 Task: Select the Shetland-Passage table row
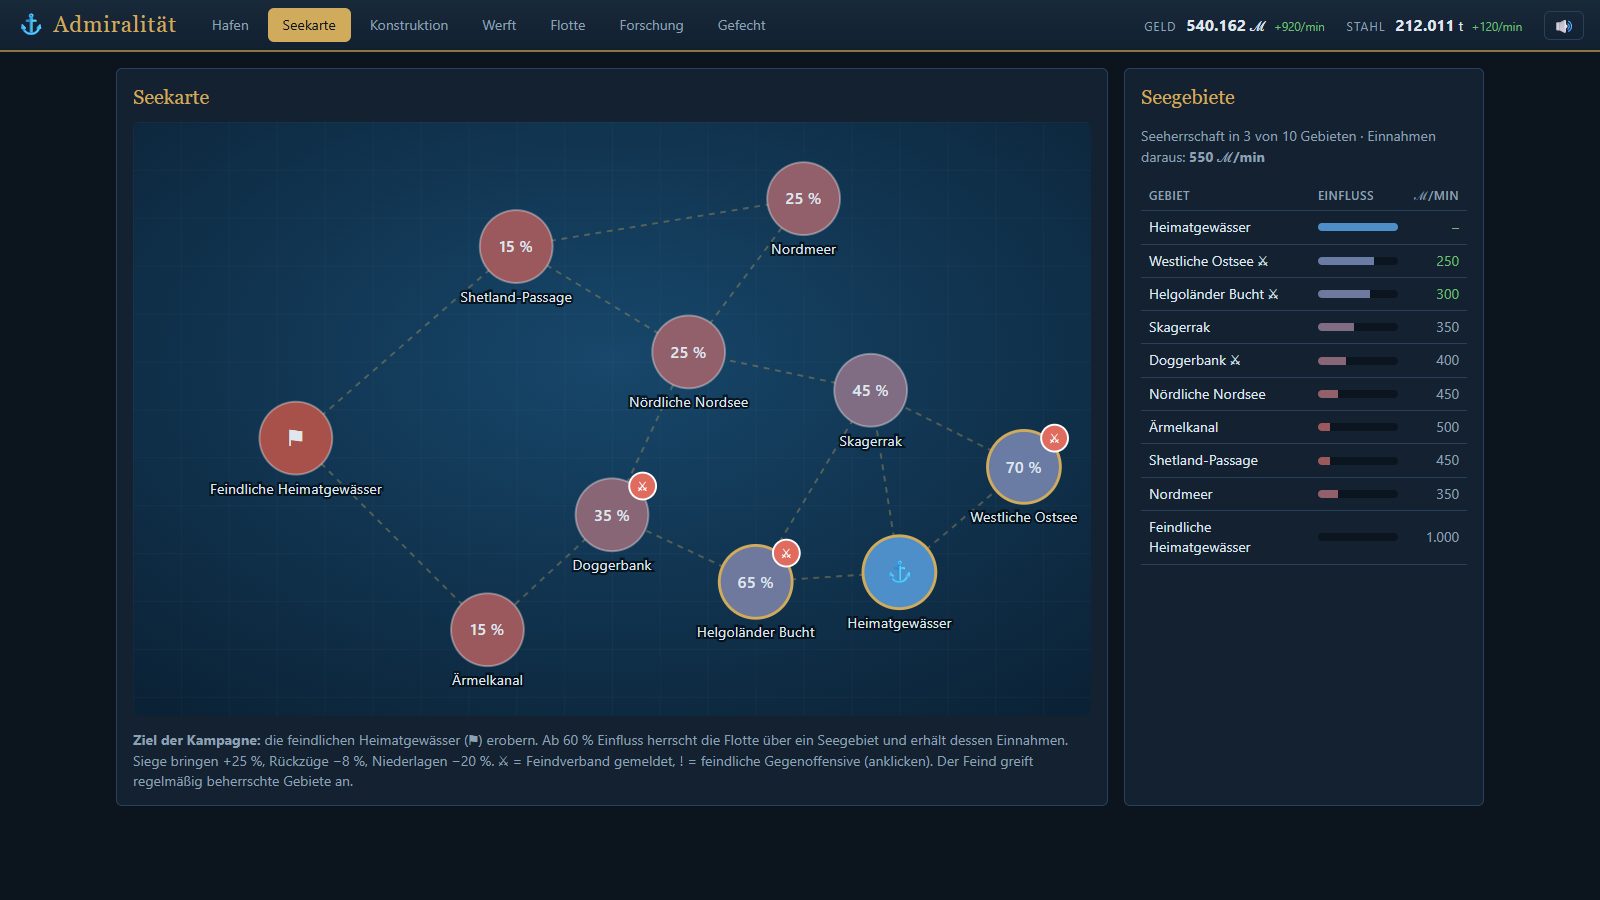[1304, 460]
